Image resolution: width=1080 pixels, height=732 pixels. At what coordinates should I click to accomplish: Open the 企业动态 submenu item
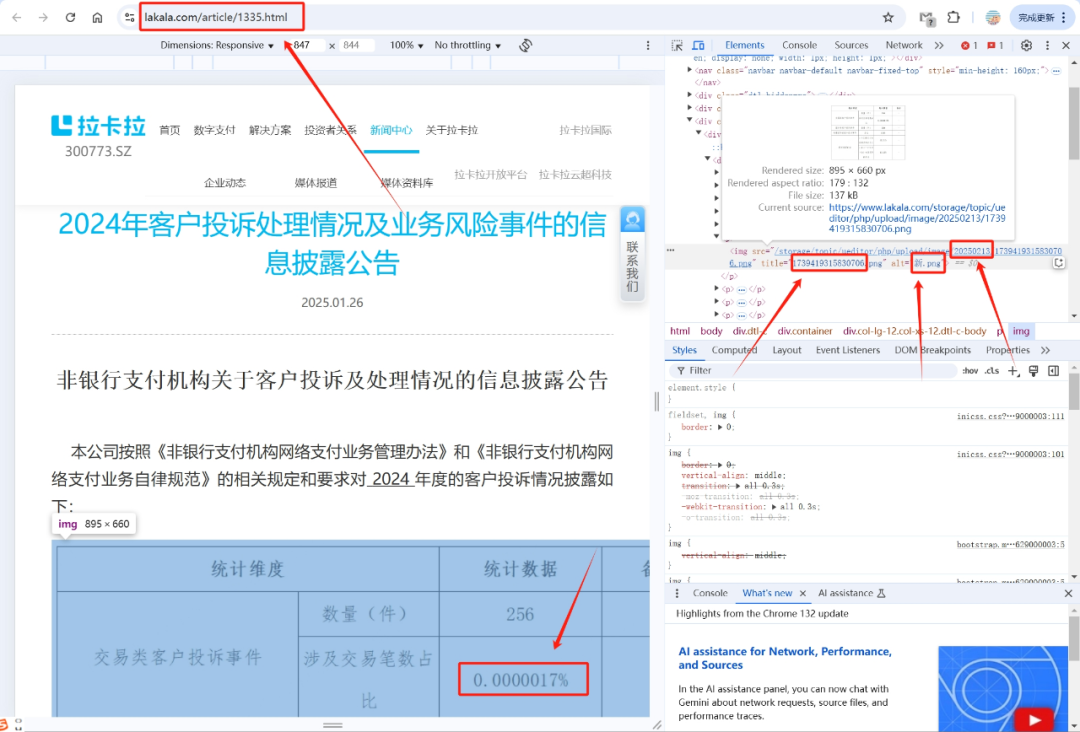click(225, 183)
